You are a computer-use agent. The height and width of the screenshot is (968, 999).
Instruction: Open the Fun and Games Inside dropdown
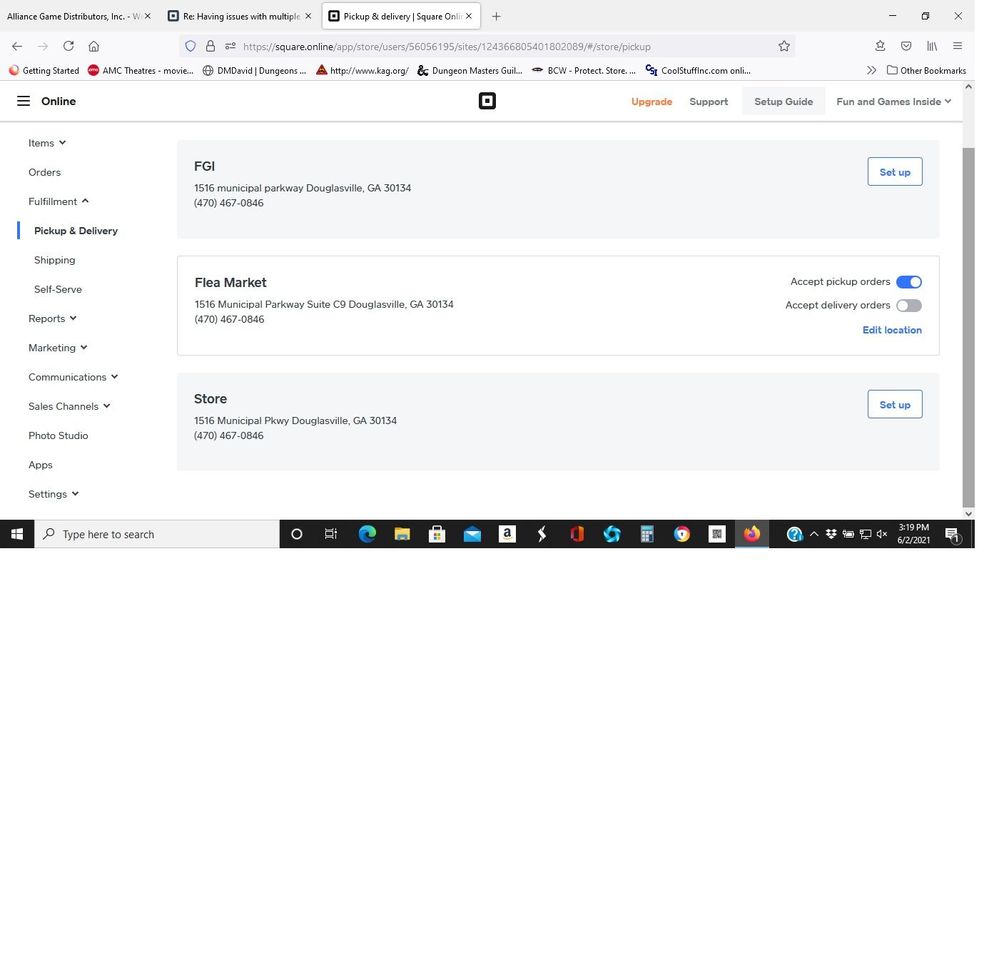(x=893, y=101)
